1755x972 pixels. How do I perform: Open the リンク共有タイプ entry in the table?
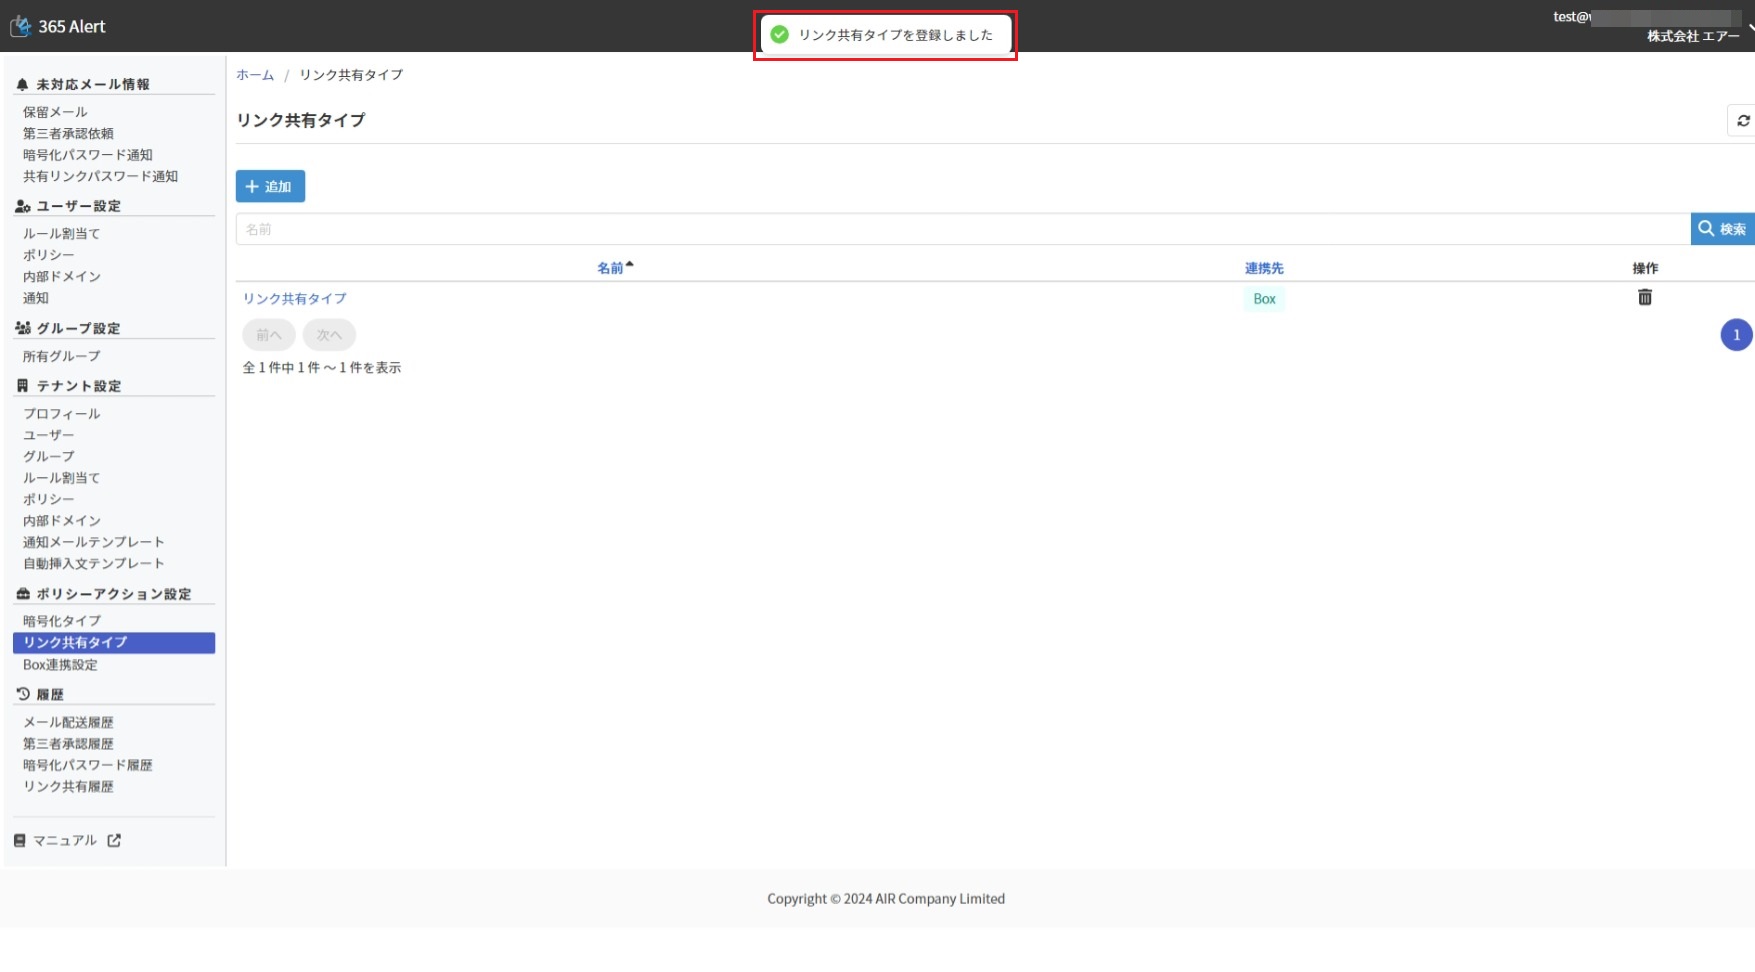point(295,299)
